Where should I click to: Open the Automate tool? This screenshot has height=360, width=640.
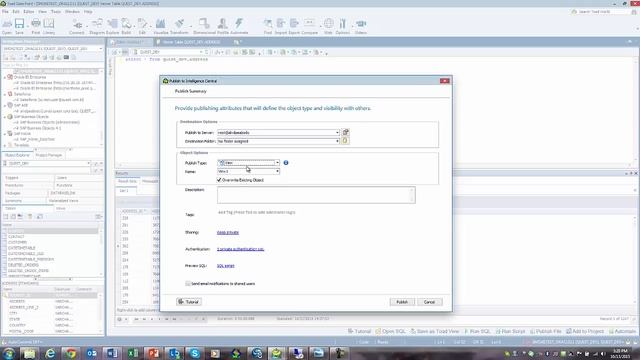[239, 27]
